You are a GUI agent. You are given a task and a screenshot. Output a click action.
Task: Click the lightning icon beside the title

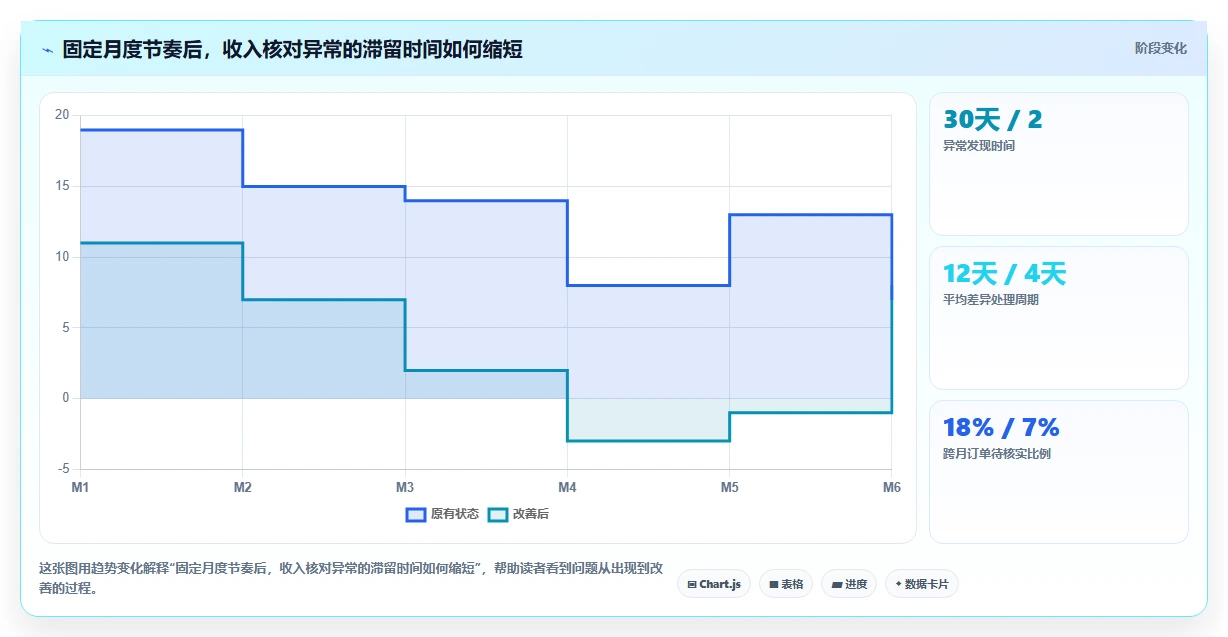point(48,50)
